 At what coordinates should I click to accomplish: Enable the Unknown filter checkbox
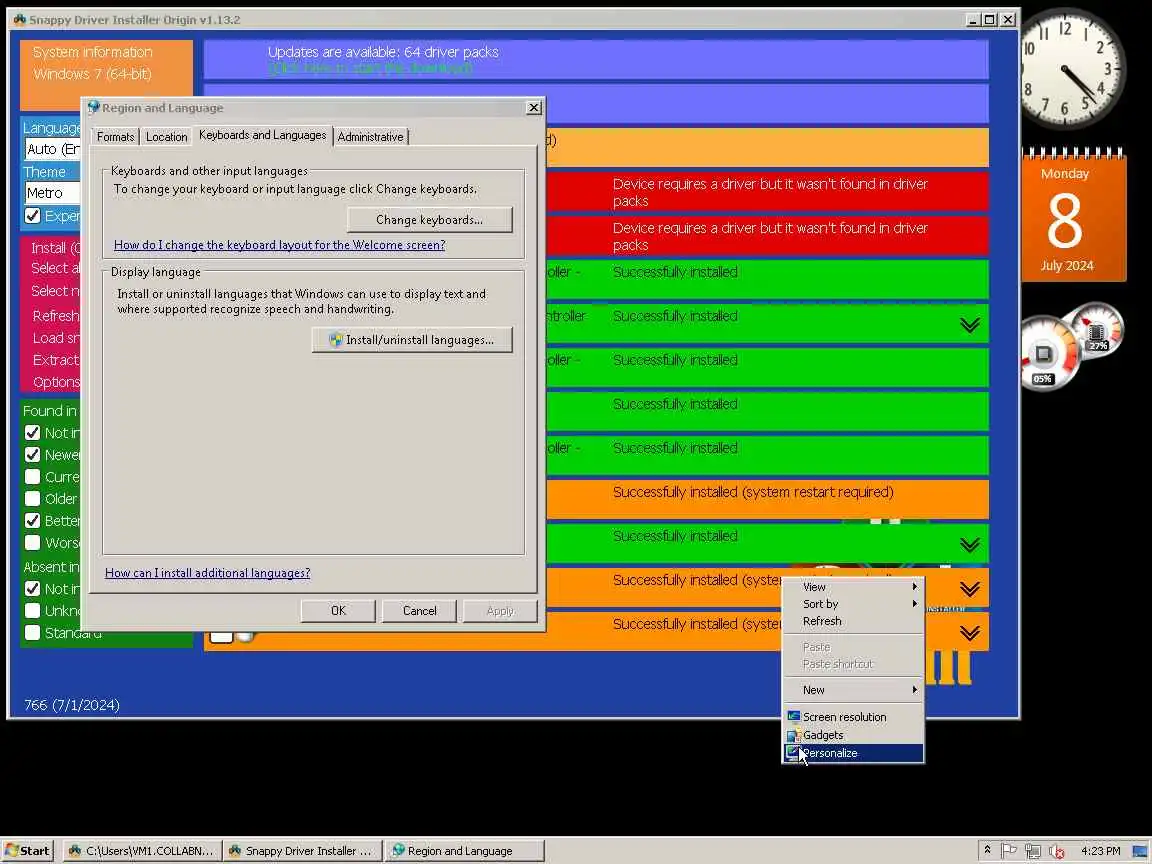click(x=32, y=610)
